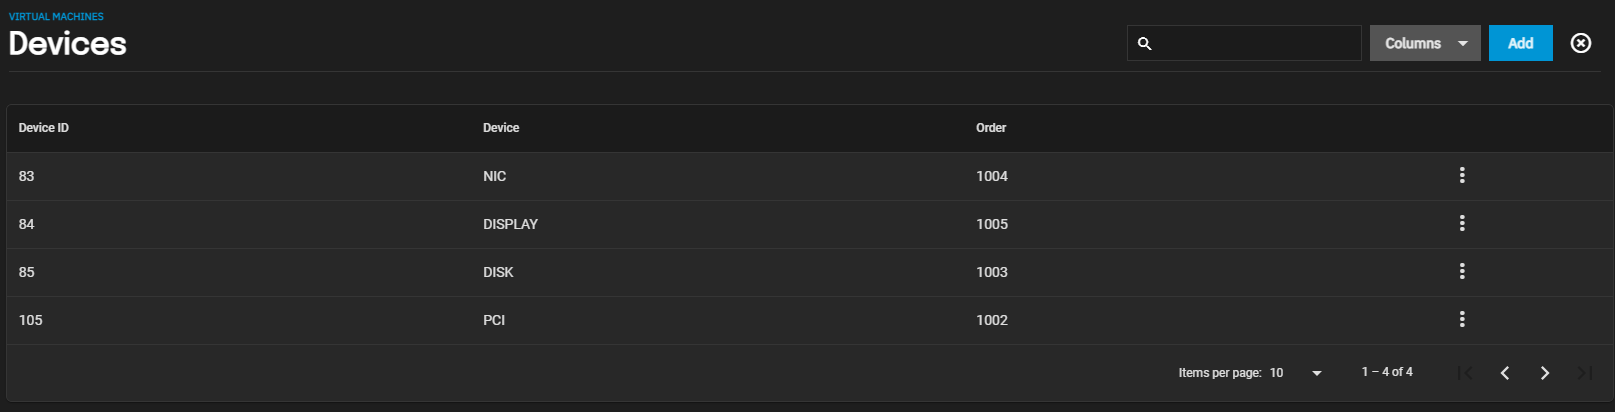Sort by Device column header
Viewport: 1615px width, 412px height.
501,128
